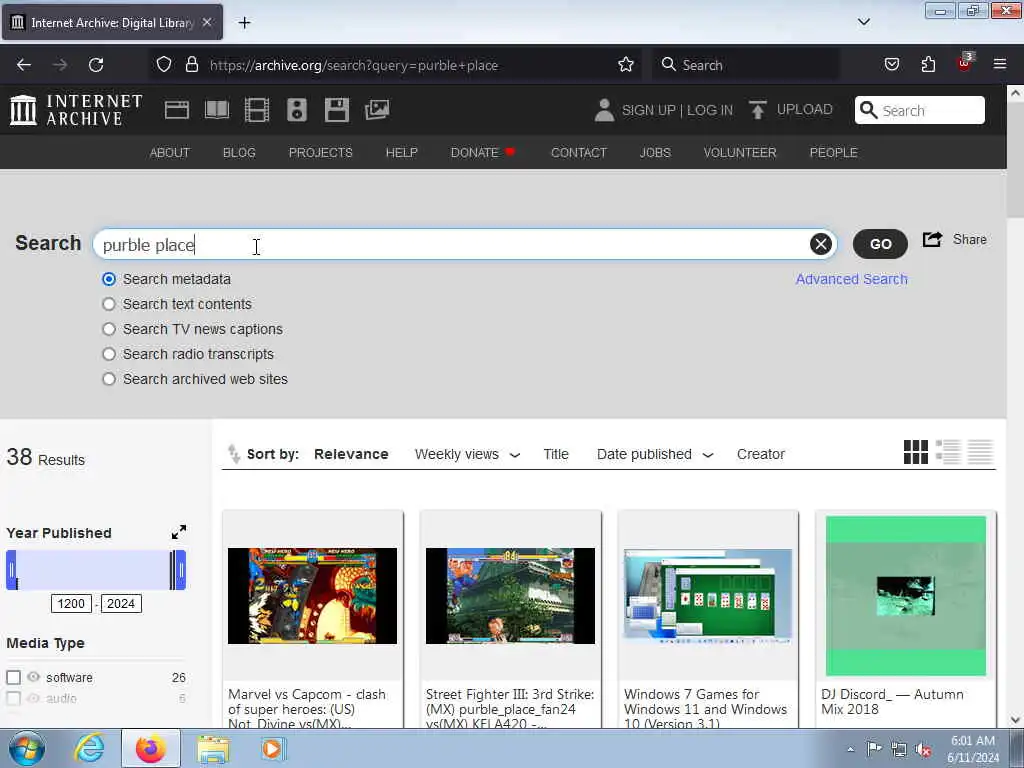This screenshot has height=768, width=1024.
Task: Select Search radio transcripts option
Action: point(109,354)
